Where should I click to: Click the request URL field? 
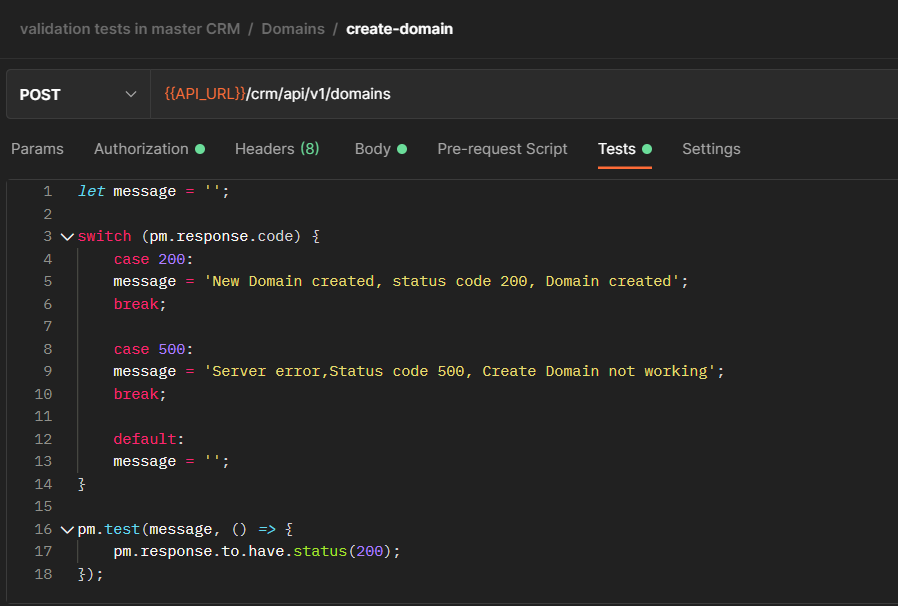coord(400,93)
